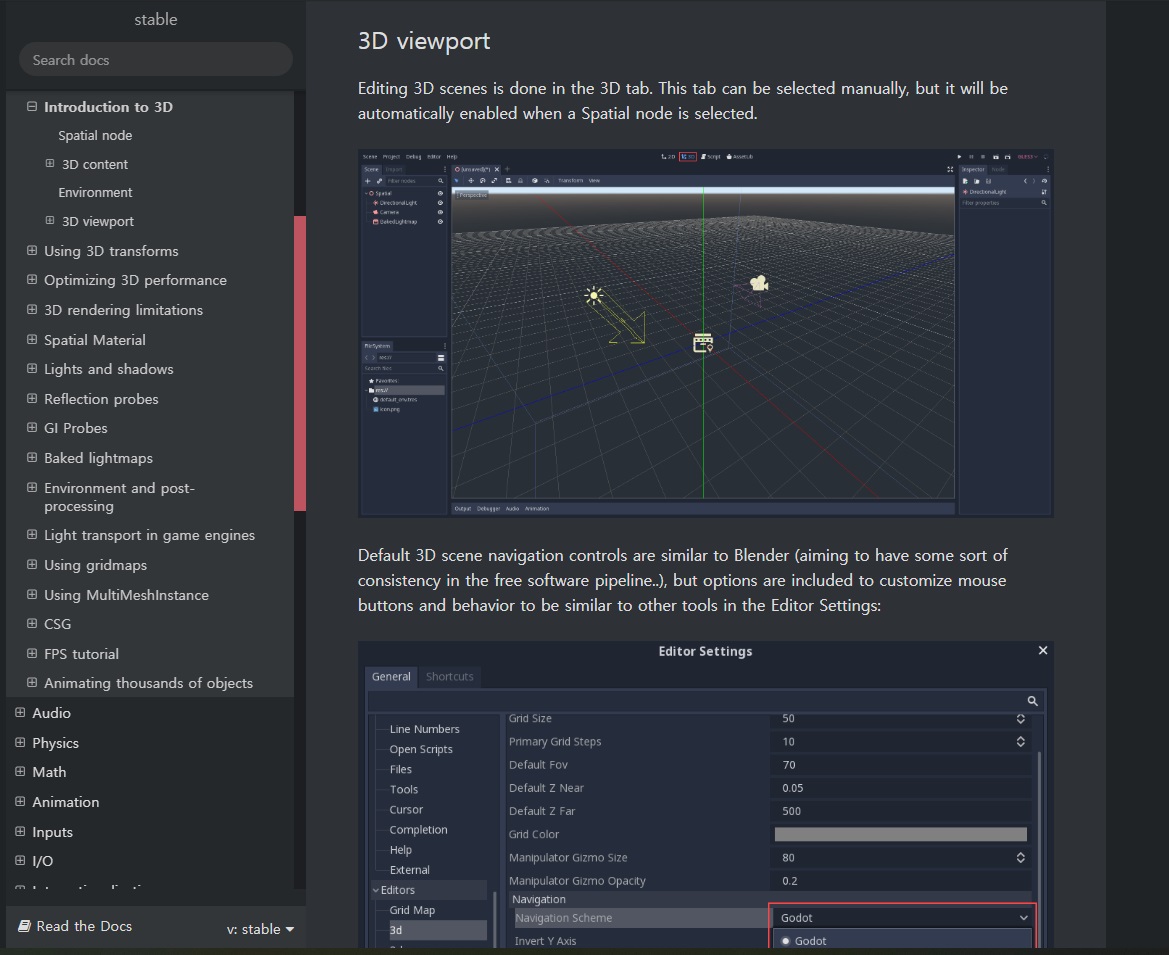This screenshot has width=1169, height=955.
Task: Expand the Animation section
Action: (x=20, y=801)
